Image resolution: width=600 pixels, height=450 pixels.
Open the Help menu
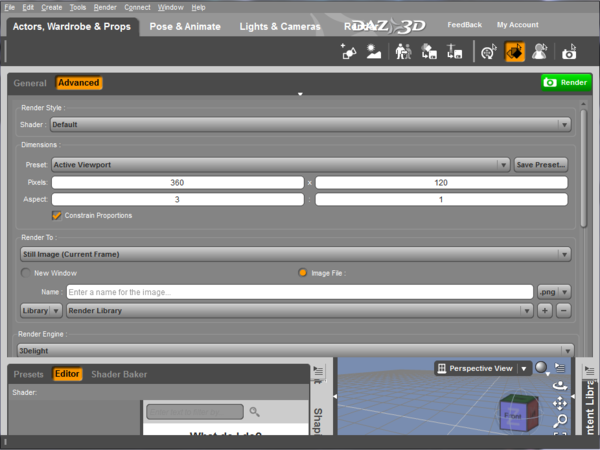point(198,7)
